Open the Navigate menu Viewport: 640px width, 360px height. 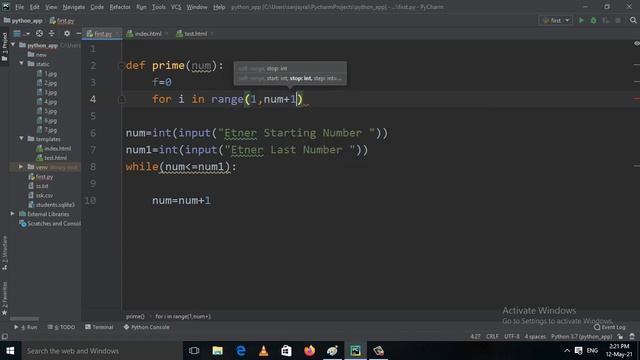click(x=73, y=7)
